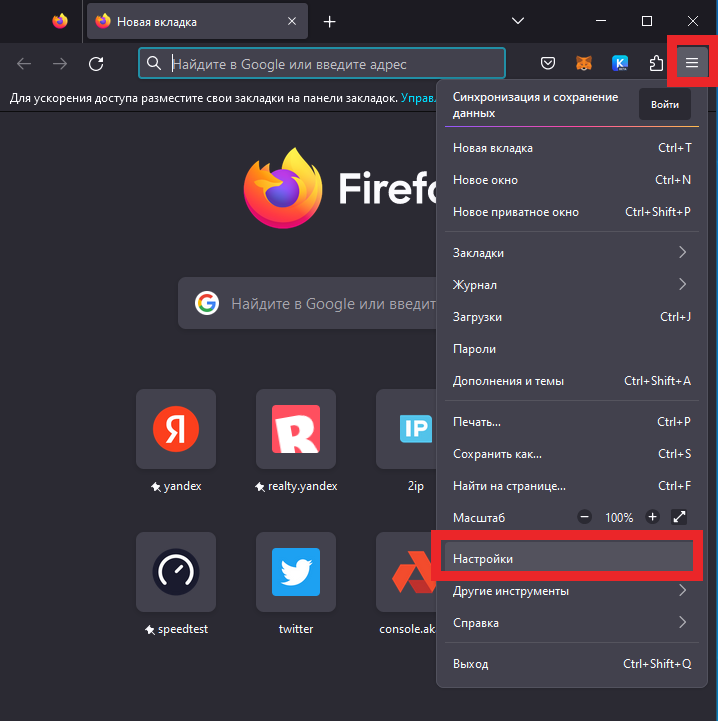The height and width of the screenshot is (721, 718).
Task: Expand the Справка help submenu
Action: (572, 623)
